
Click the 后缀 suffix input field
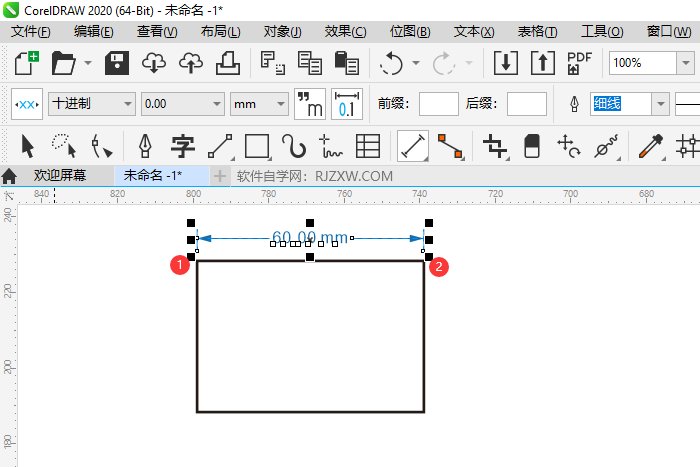(x=527, y=104)
